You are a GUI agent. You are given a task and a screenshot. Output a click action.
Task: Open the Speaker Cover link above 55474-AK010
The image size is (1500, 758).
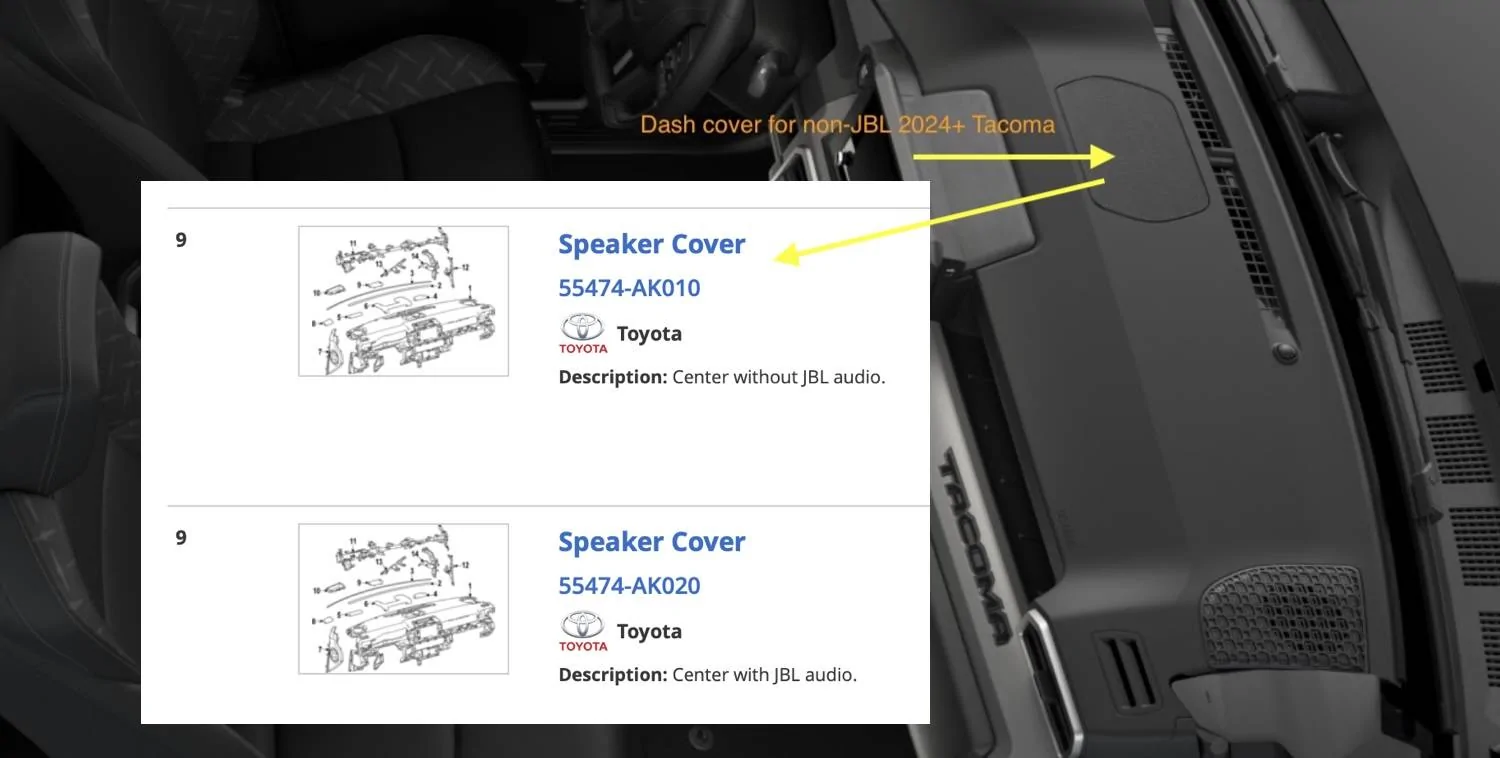pyautogui.click(x=652, y=244)
